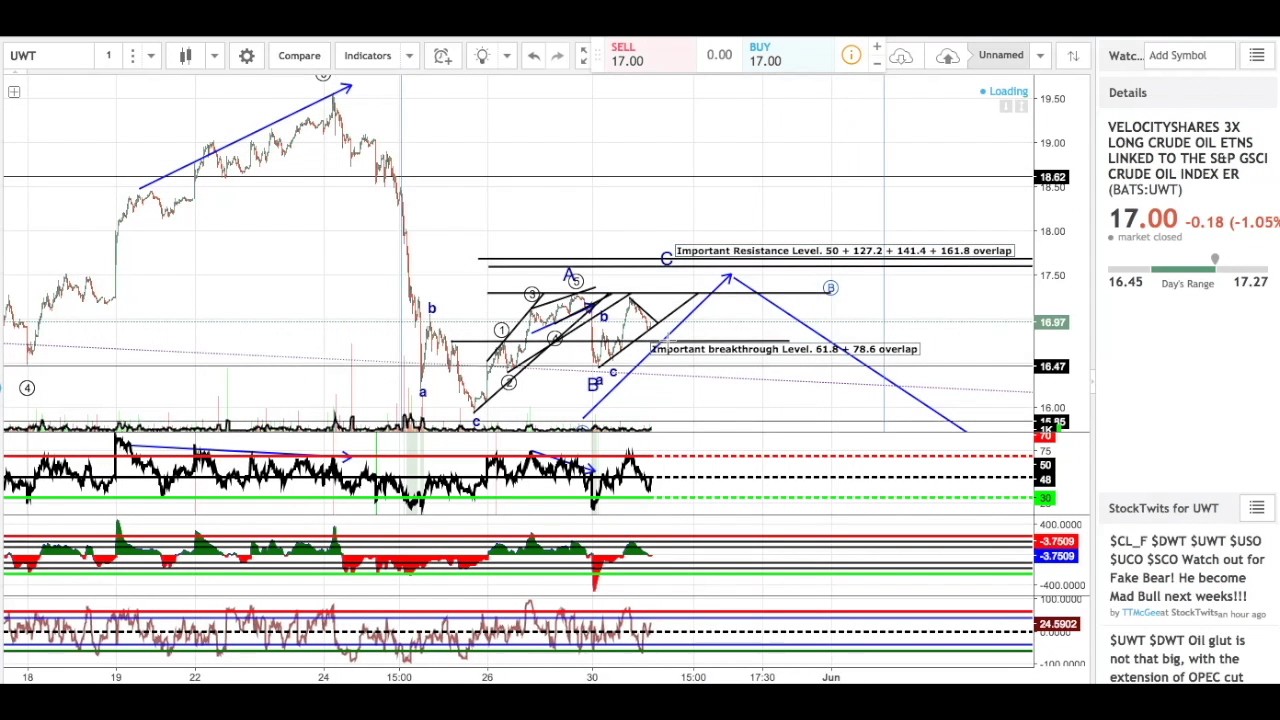Open the candlestick chart style selector
Image resolution: width=1280 pixels, height=720 pixels.
point(185,56)
